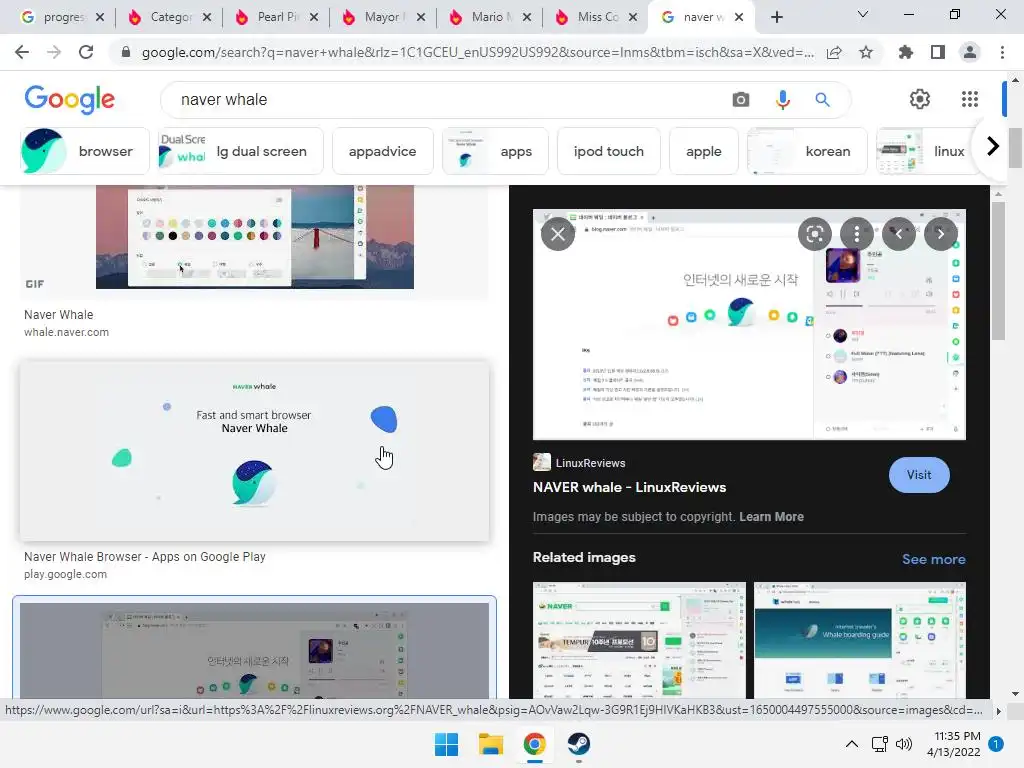Click the share page icon in address bar

(834, 53)
